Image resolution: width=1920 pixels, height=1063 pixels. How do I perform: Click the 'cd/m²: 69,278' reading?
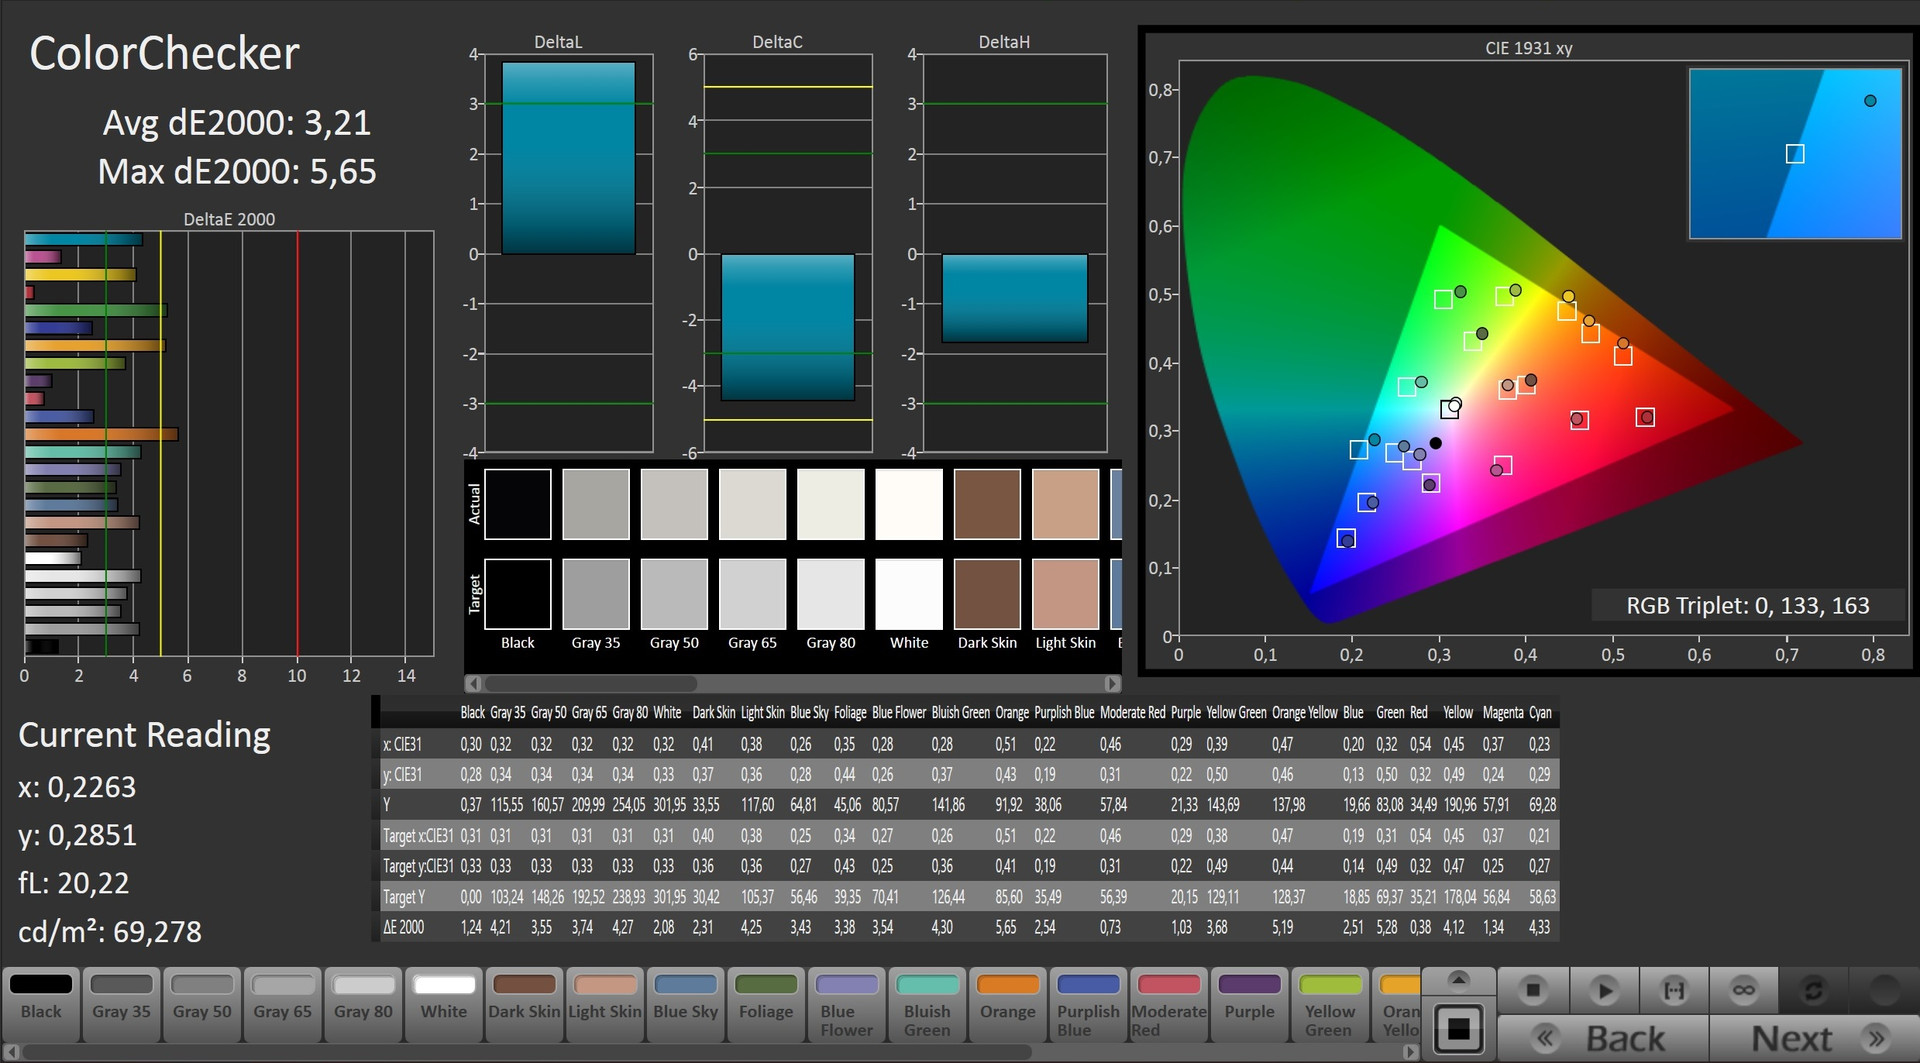coord(110,932)
